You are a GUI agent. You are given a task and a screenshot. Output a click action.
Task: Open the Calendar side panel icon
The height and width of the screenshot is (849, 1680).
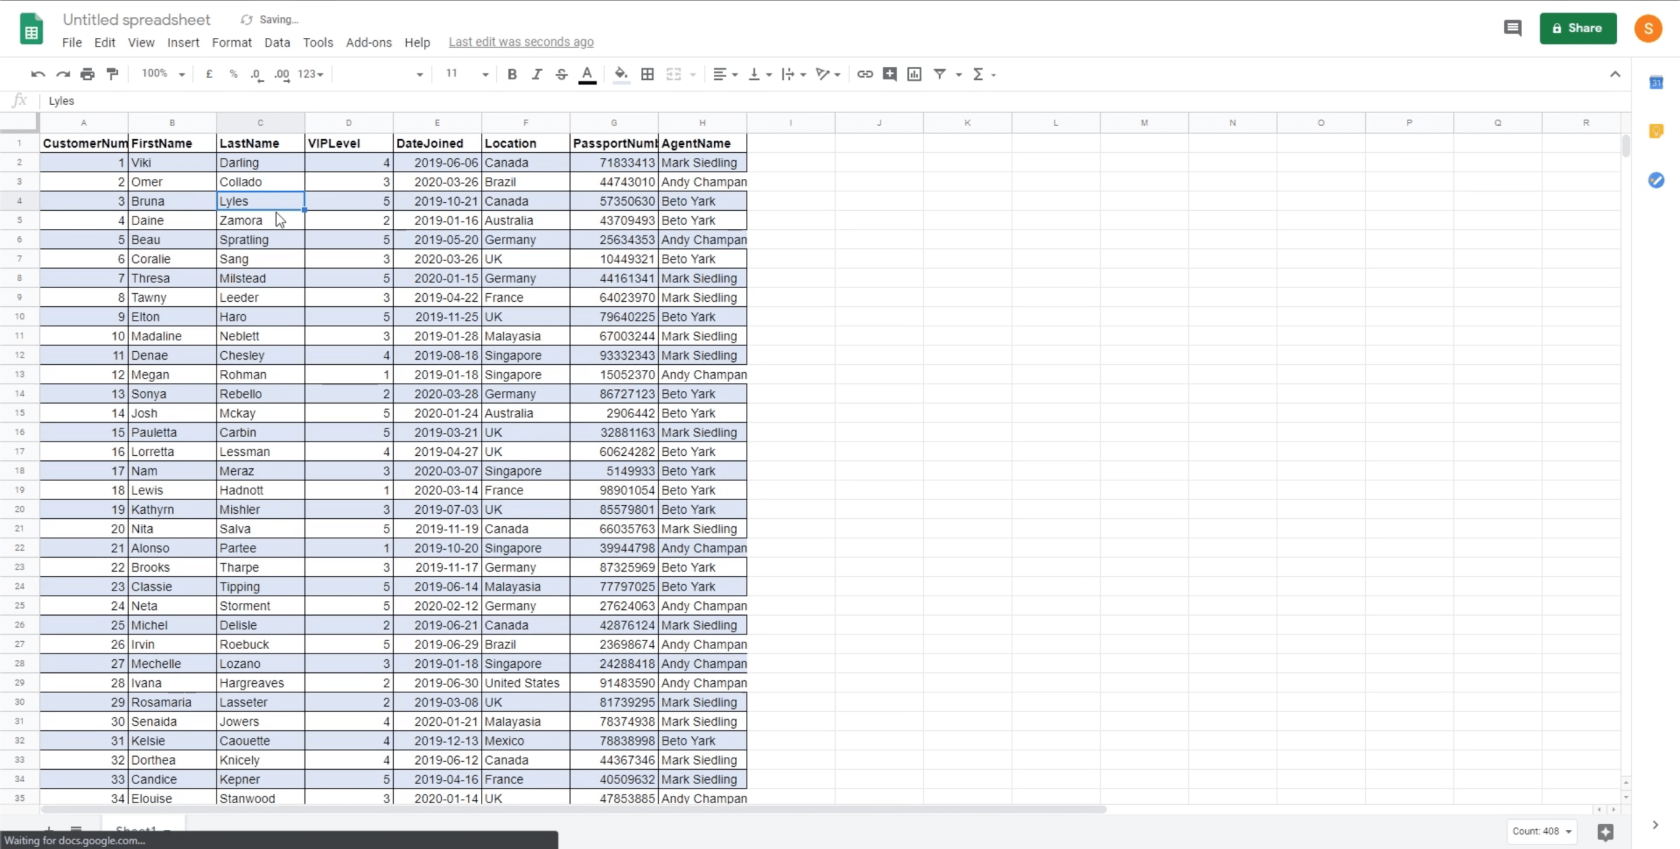(x=1656, y=83)
